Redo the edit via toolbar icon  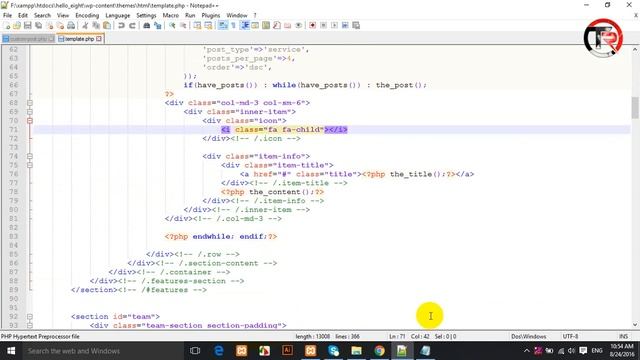click(x=132, y=25)
